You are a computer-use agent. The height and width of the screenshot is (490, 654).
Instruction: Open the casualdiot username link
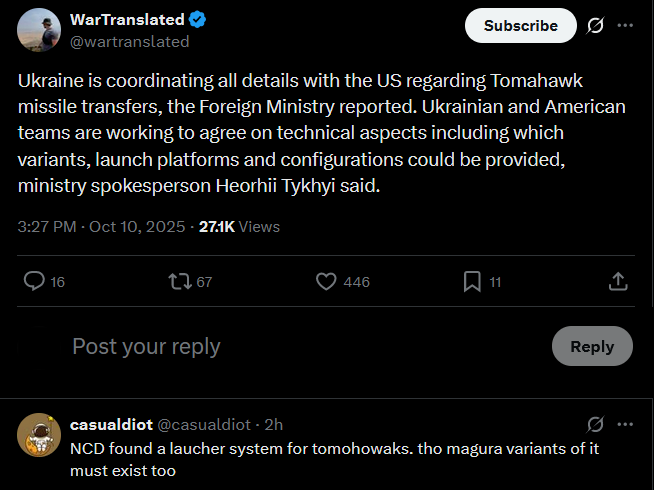pos(111,425)
